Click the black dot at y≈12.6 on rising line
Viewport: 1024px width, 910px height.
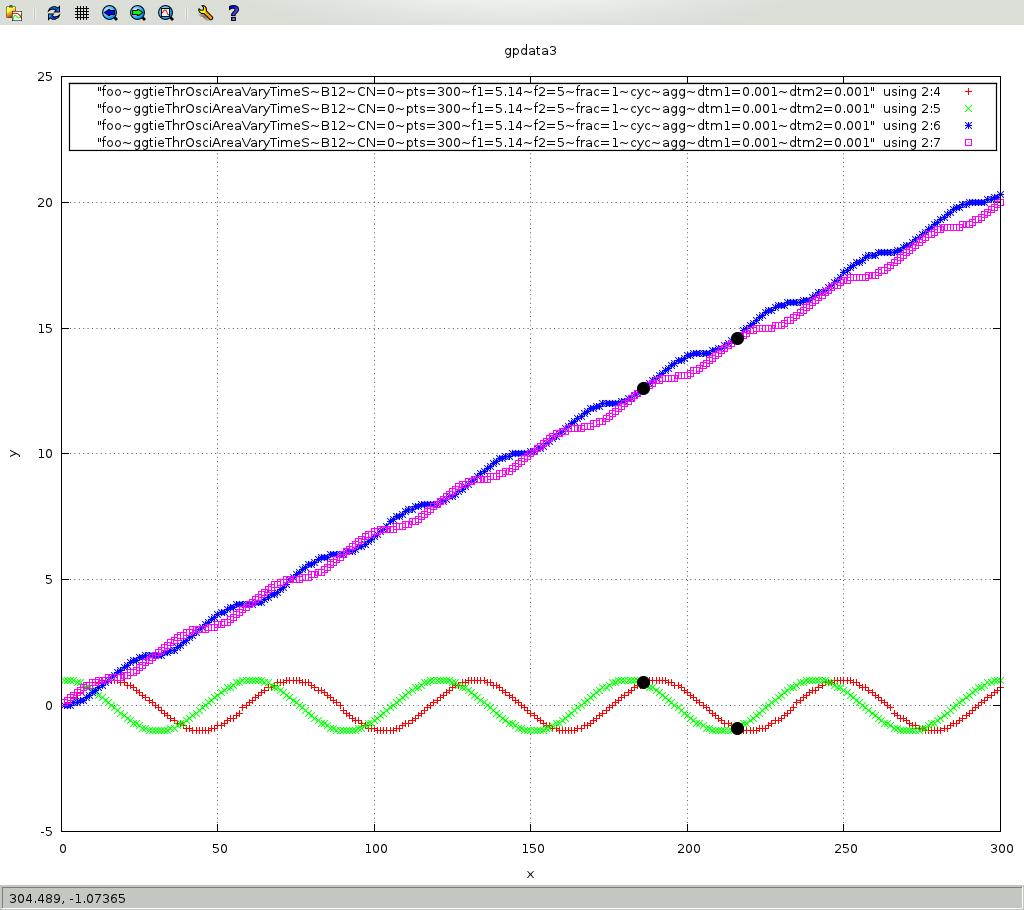pos(643,388)
